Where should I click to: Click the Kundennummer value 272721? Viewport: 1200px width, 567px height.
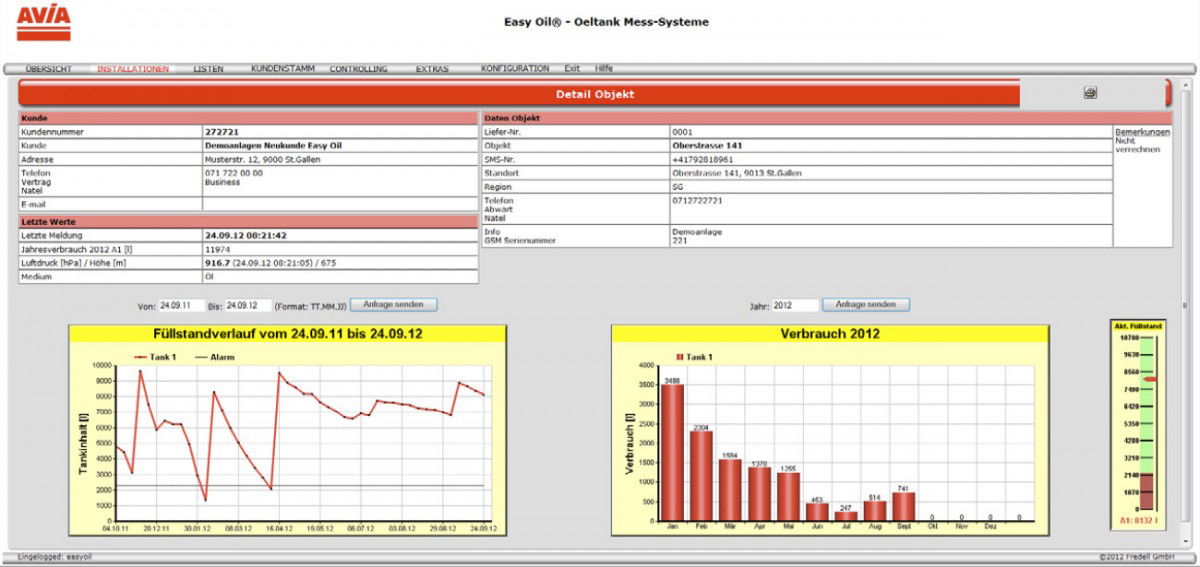(221, 132)
